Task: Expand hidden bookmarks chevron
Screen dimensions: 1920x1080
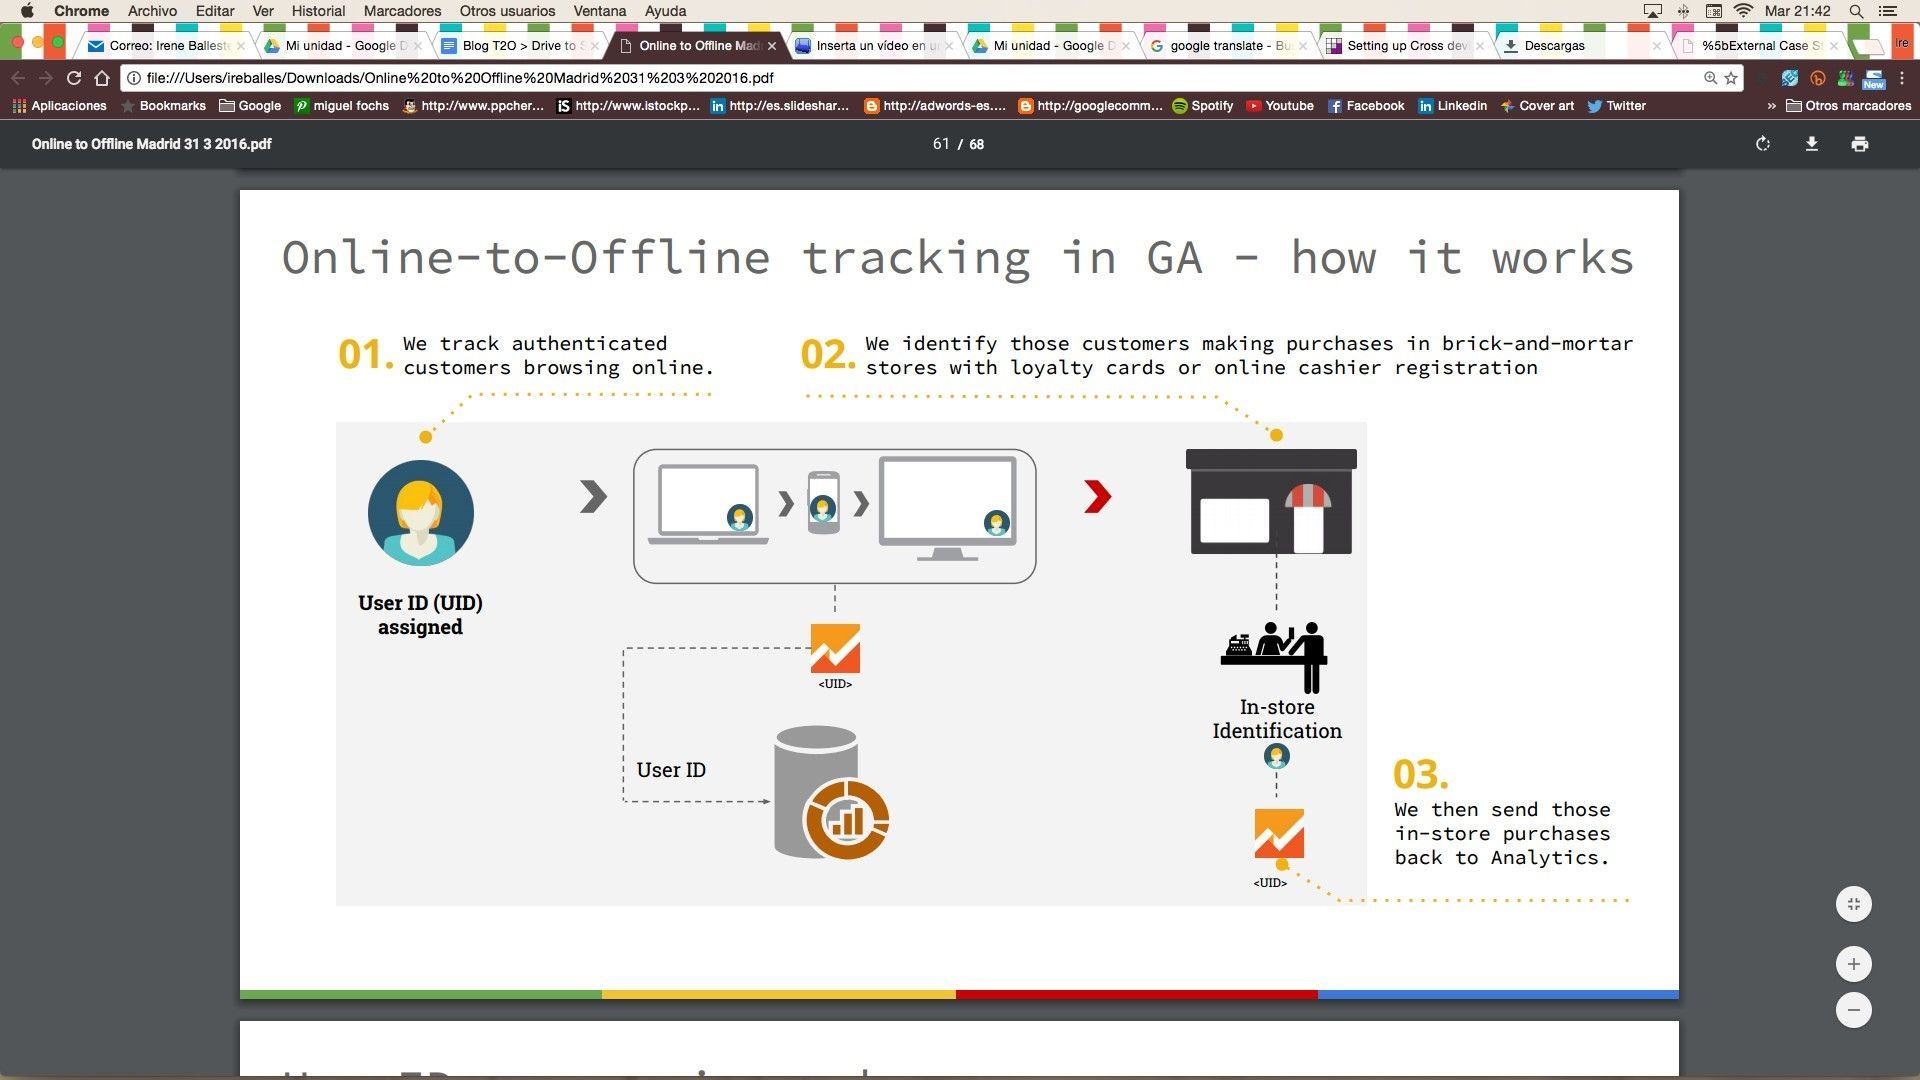Action: click(1771, 106)
